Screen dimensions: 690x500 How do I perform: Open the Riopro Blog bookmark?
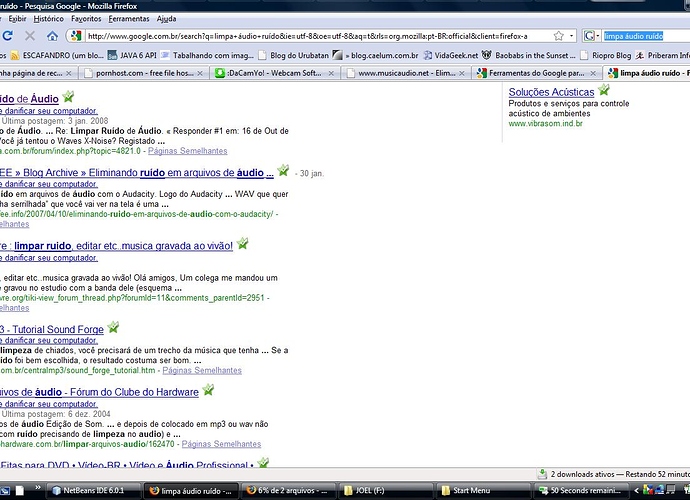(606, 55)
